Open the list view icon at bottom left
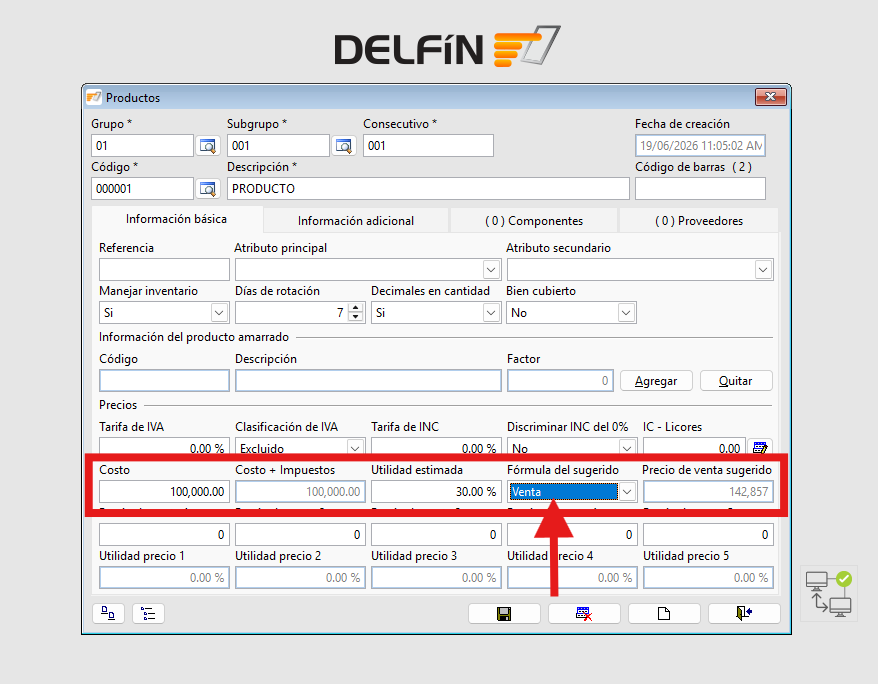The image size is (878, 684). coord(148,613)
